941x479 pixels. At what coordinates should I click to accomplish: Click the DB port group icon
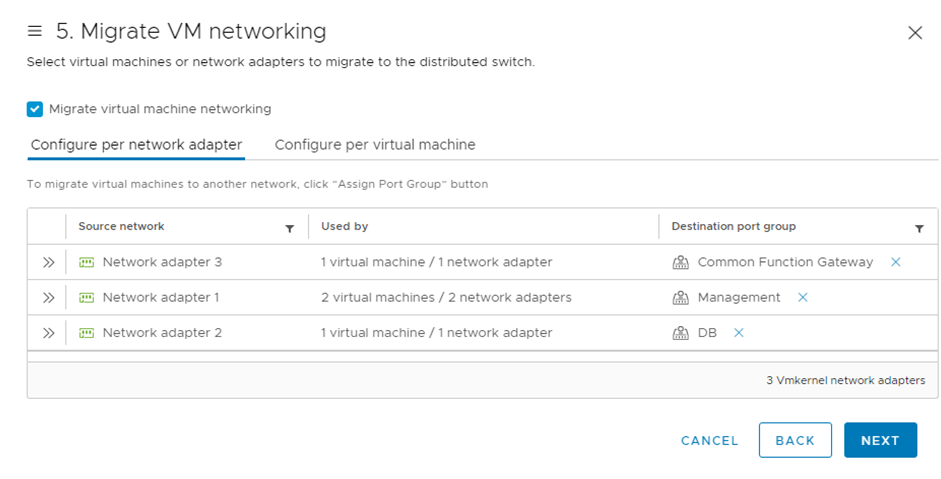tap(681, 333)
